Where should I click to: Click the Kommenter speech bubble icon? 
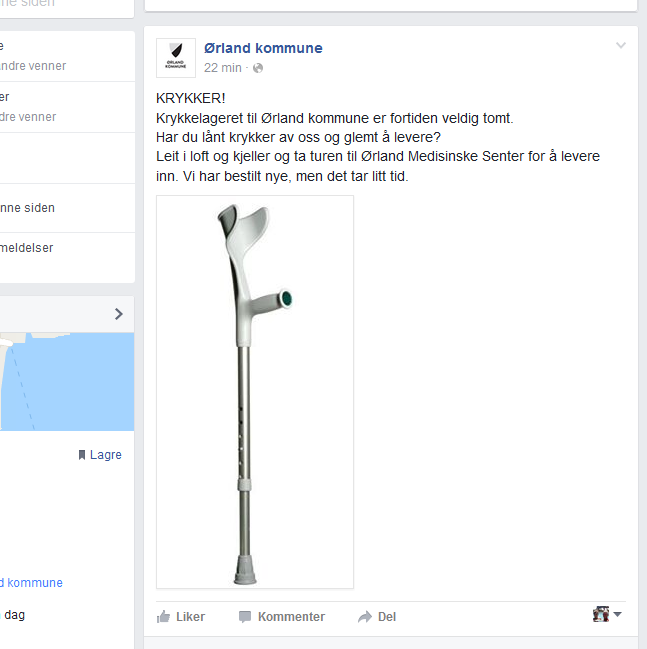(x=245, y=617)
